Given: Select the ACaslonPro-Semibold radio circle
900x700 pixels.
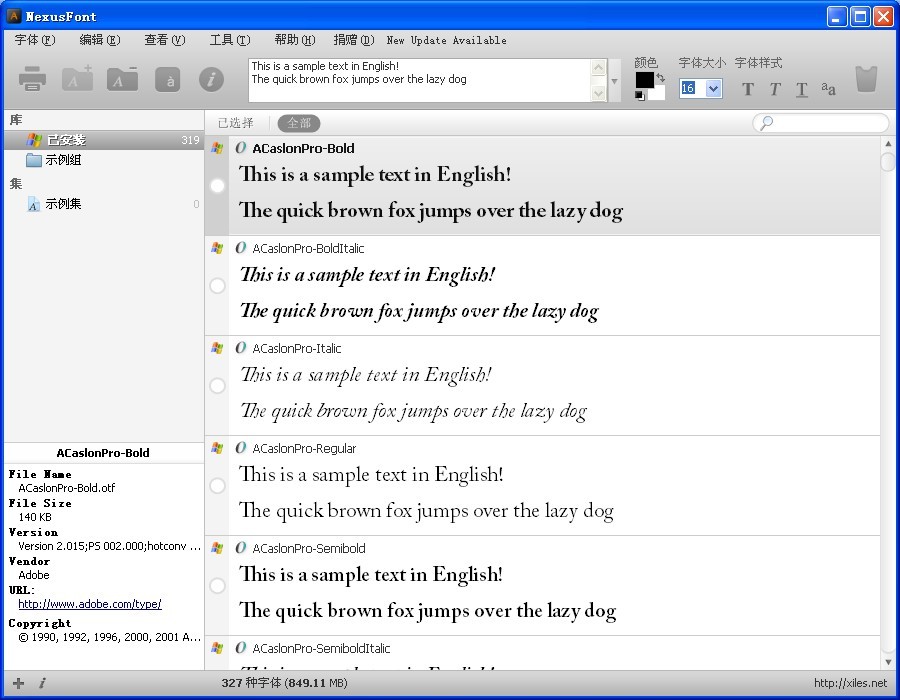Looking at the screenshot, I should coord(217,586).
